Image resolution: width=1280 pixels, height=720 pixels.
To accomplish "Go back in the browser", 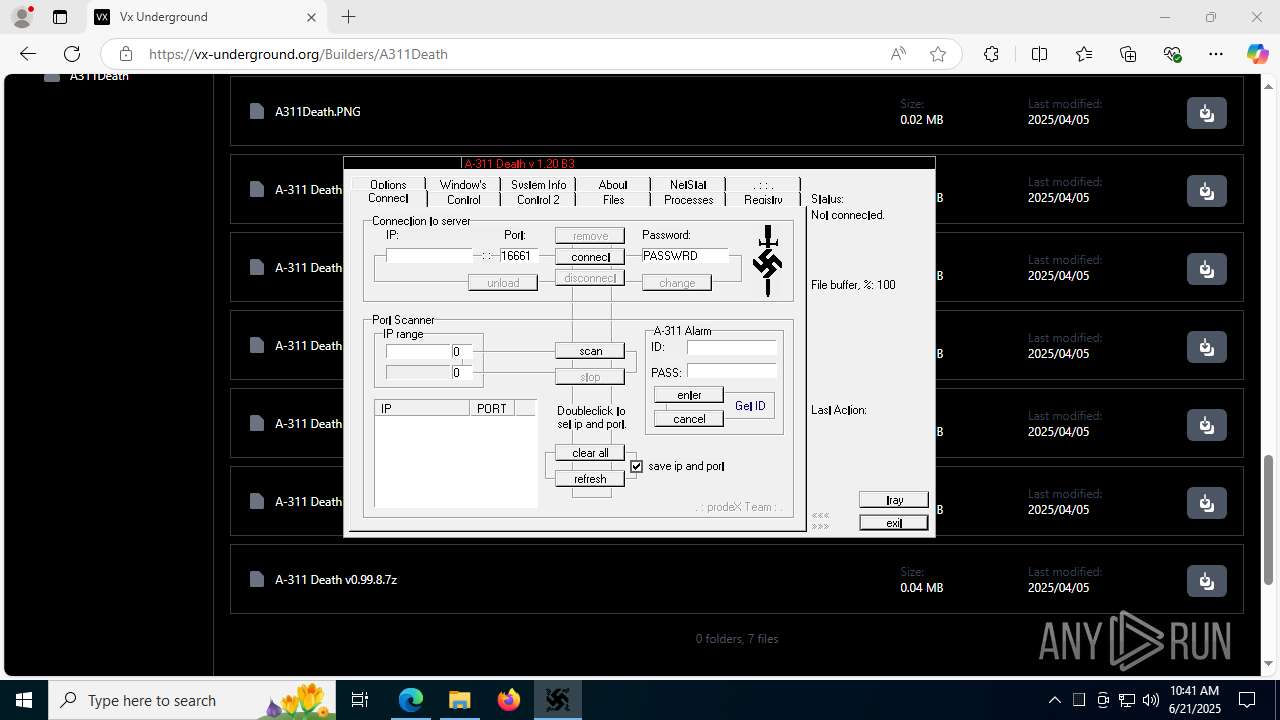I will pos(28,54).
